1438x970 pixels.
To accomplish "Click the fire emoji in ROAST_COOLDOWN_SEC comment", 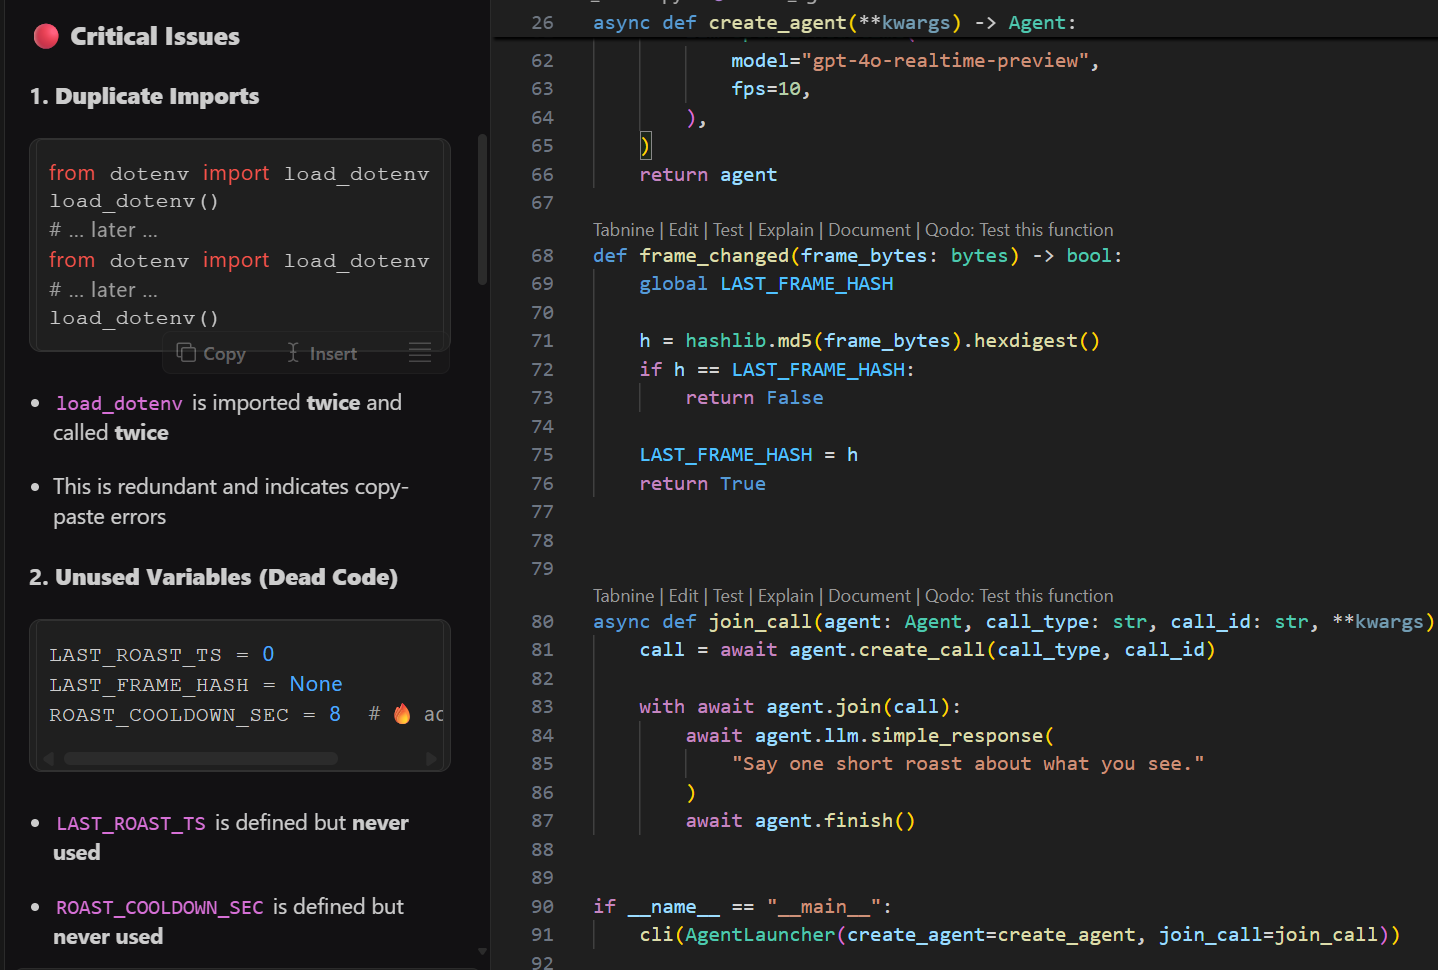I will (x=402, y=714).
